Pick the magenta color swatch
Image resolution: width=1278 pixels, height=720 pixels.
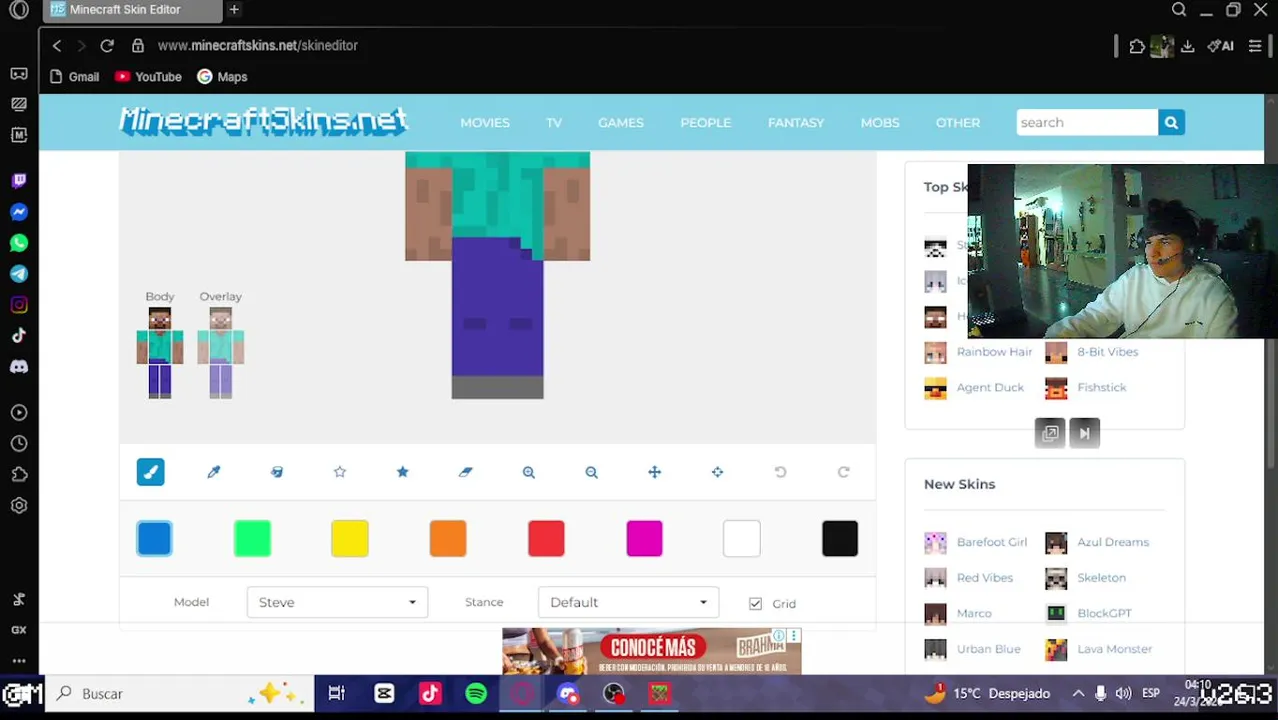(x=644, y=539)
